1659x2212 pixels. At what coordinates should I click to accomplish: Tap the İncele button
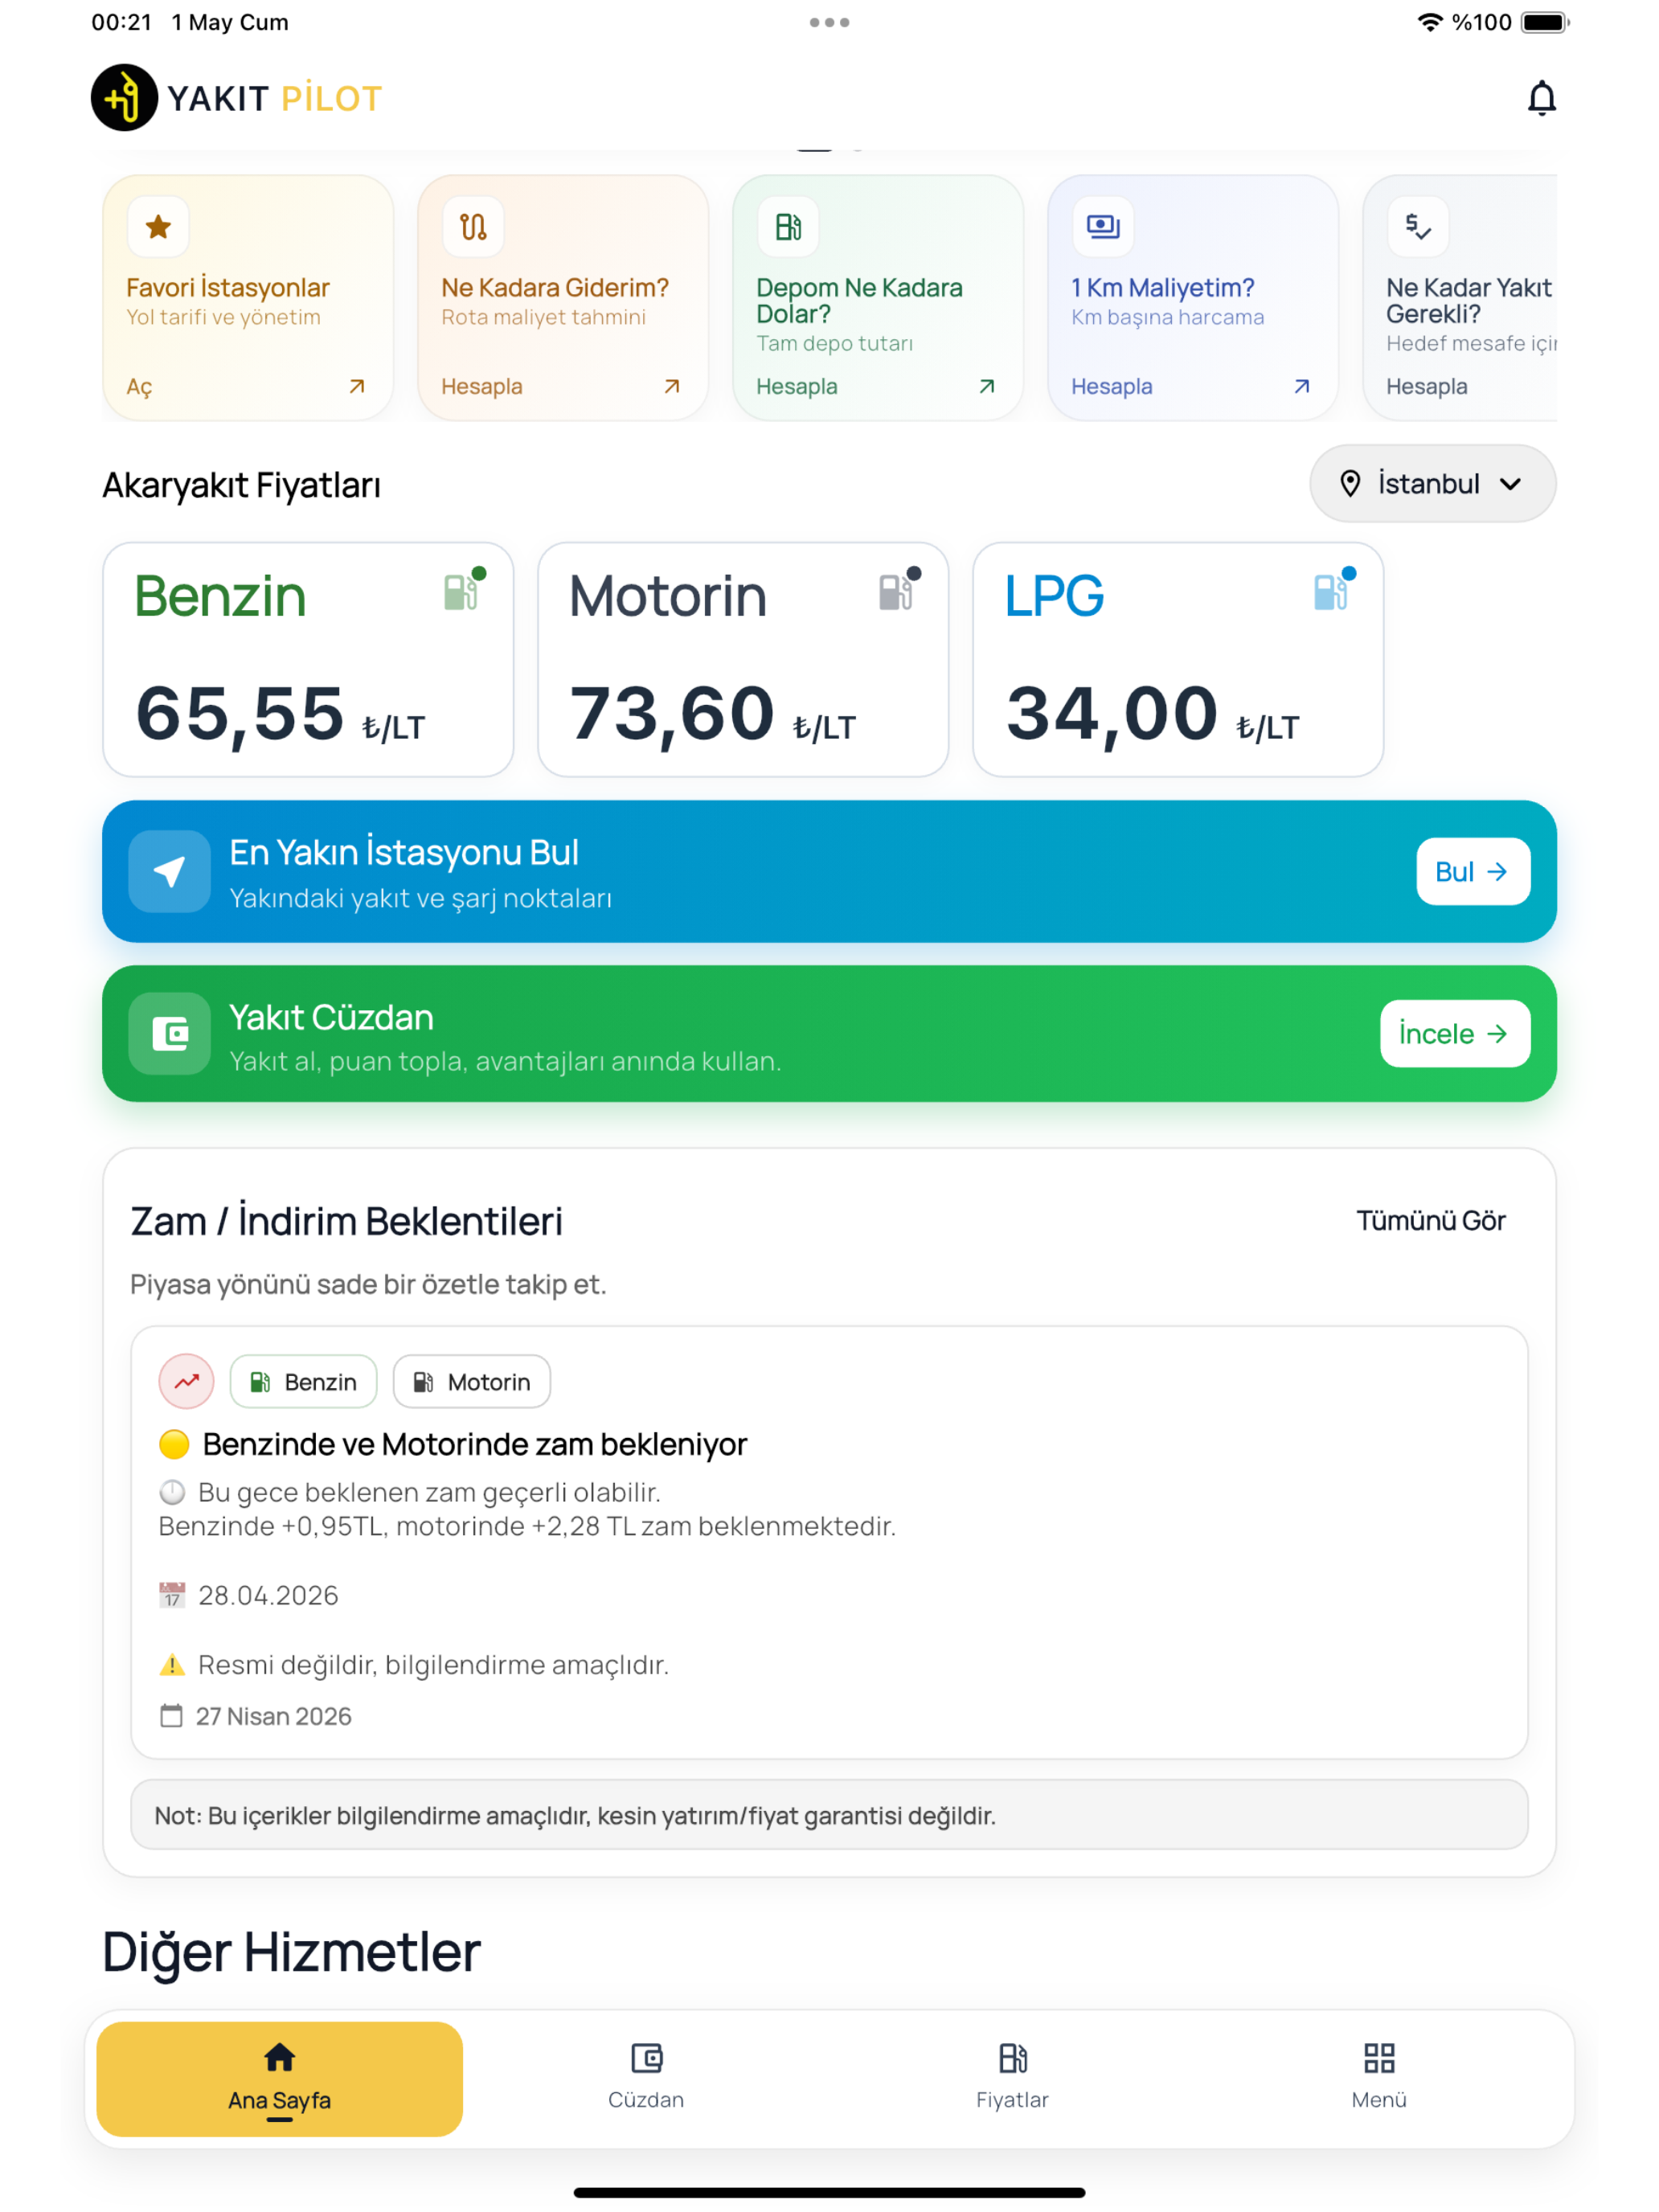click(1455, 1033)
